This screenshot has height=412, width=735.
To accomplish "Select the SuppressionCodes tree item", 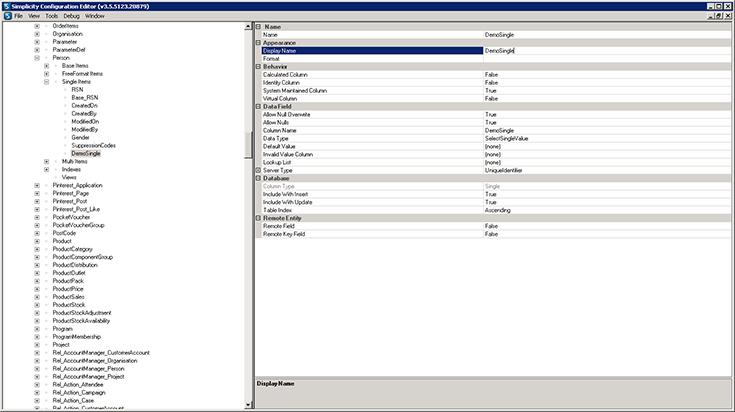I will tap(93, 145).
